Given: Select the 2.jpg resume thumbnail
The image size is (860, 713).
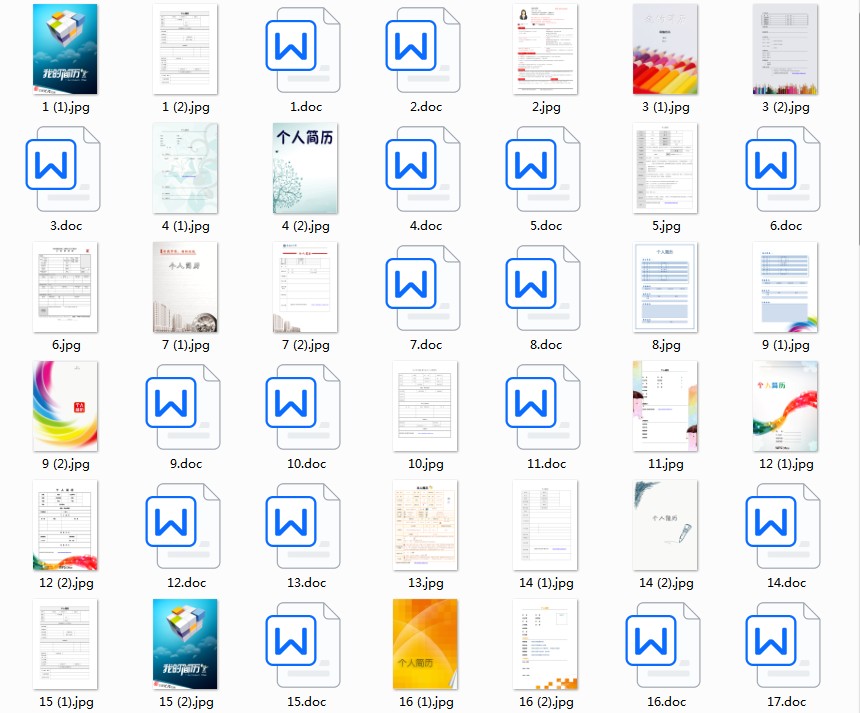Looking at the screenshot, I should (x=545, y=49).
